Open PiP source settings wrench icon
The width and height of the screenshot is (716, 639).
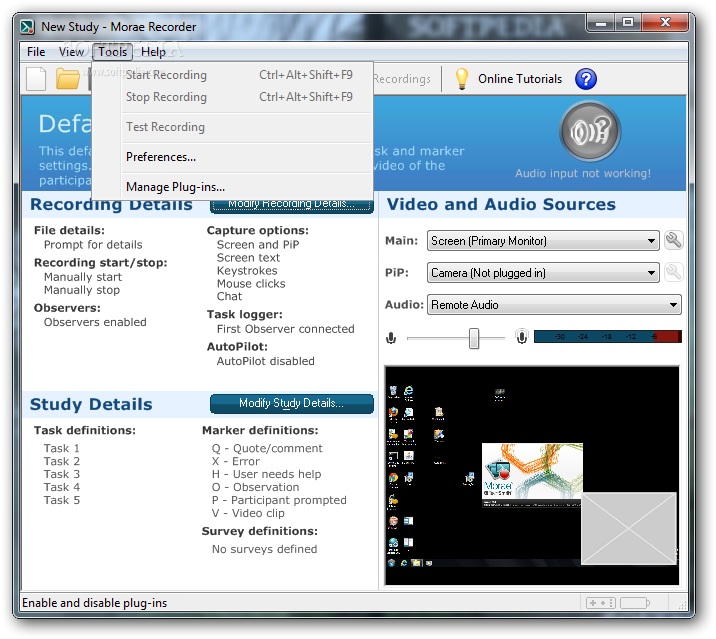(674, 272)
